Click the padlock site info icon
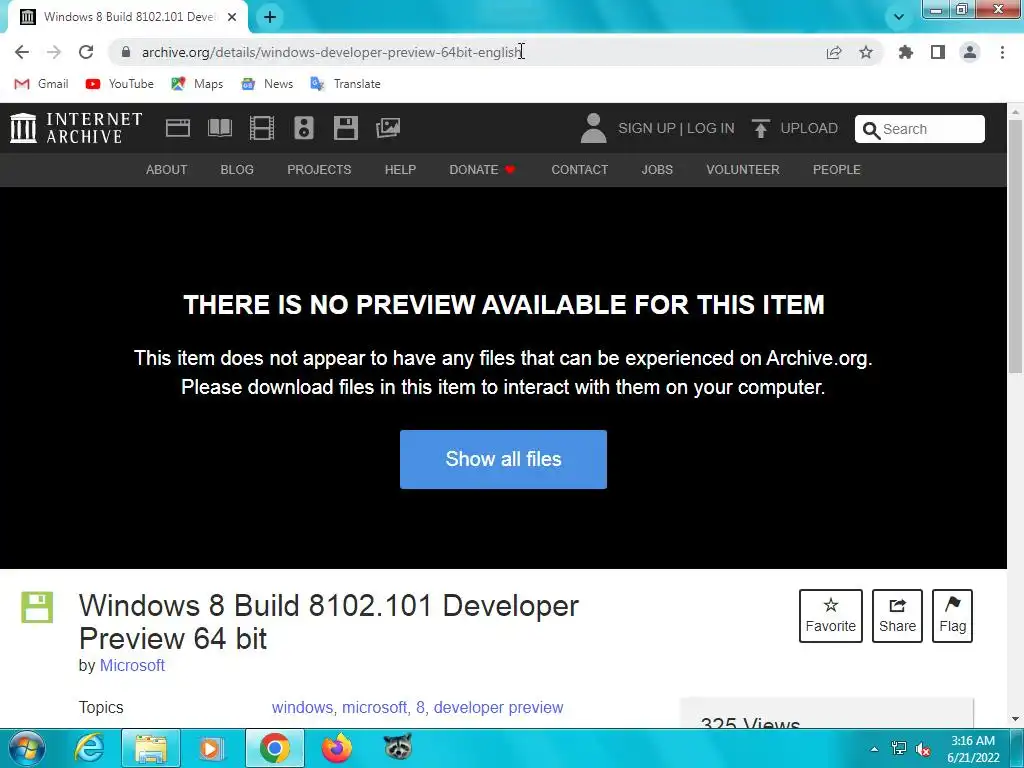1024x768 pixels. [x=126, y=52]
